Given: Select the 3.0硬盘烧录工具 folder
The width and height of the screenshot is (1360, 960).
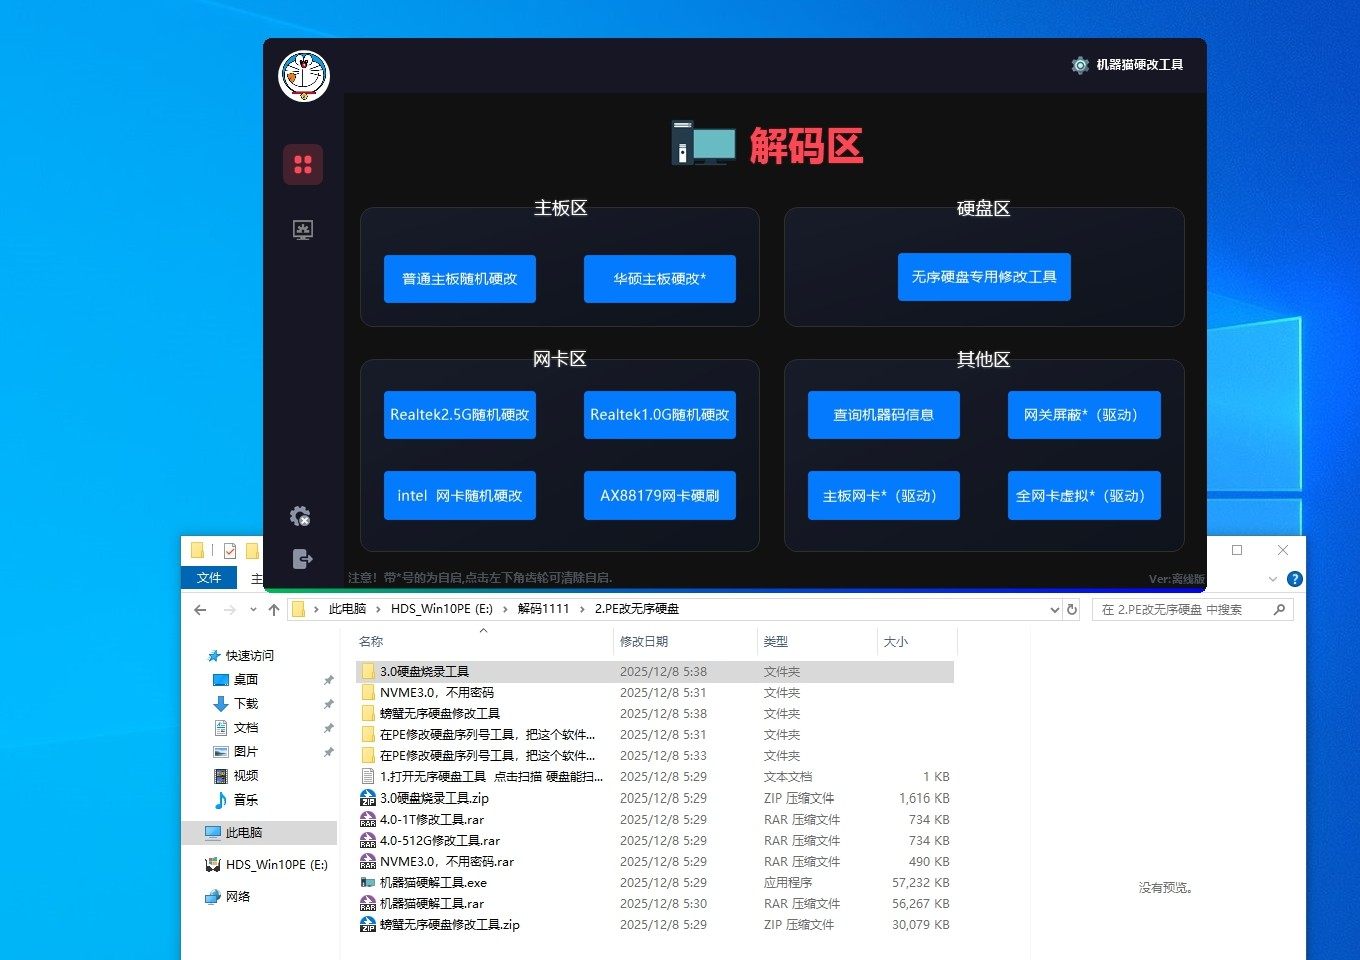Looking at the screenshot, I should [x=655, y=672].
